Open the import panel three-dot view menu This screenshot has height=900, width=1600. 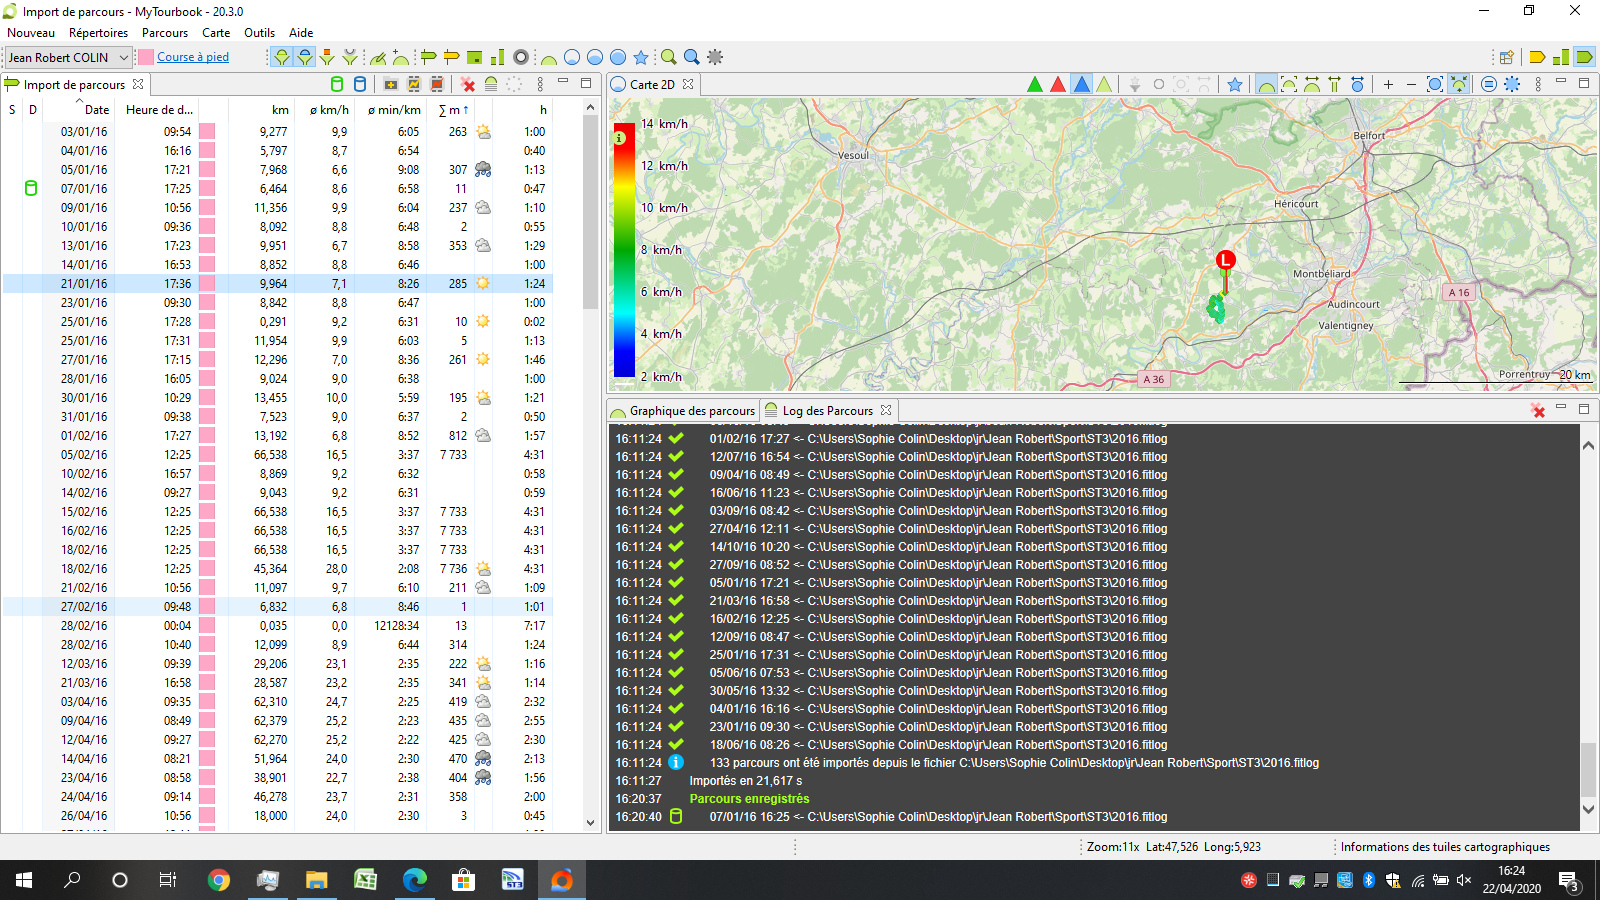[x=540, y=85]
